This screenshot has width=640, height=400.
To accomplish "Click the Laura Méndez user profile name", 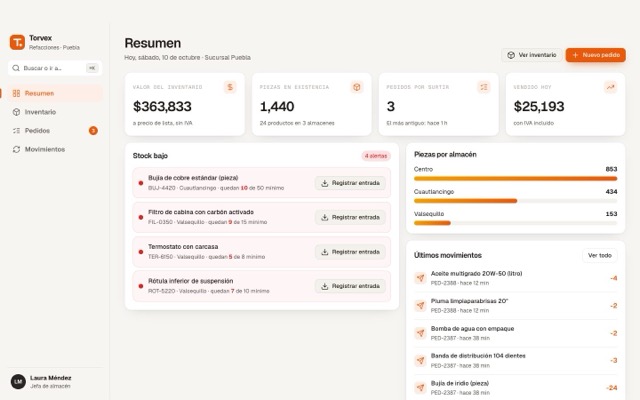I will 51,378.
